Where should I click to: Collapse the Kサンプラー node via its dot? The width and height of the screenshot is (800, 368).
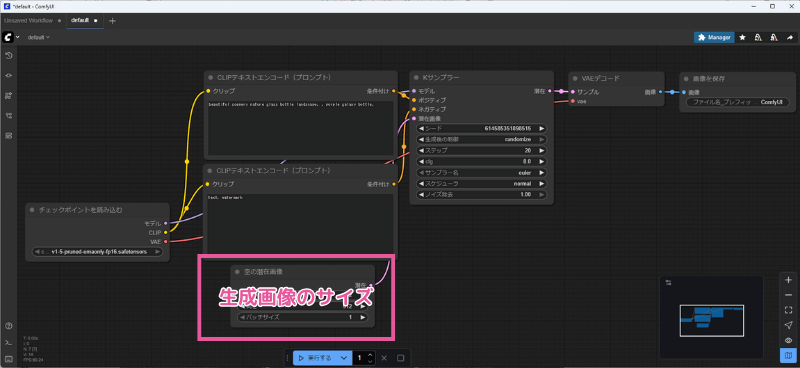[x=416, y=78]
